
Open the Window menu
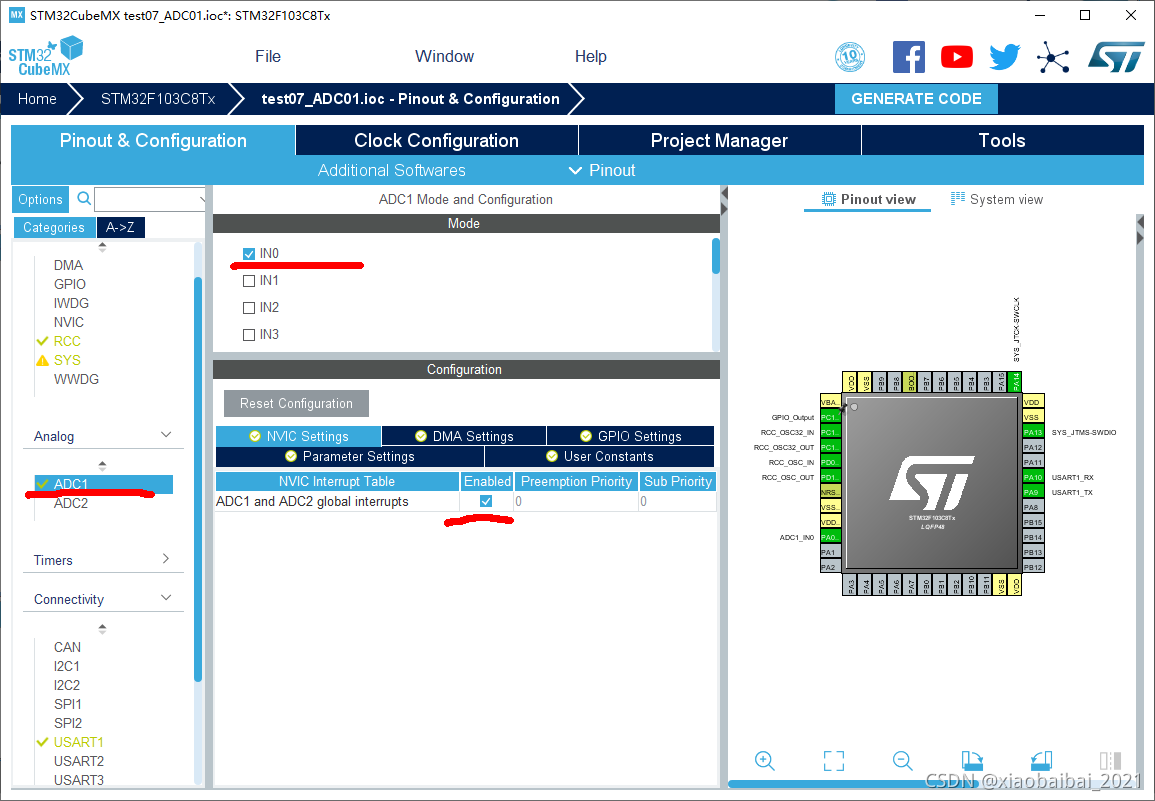point(444,57)
